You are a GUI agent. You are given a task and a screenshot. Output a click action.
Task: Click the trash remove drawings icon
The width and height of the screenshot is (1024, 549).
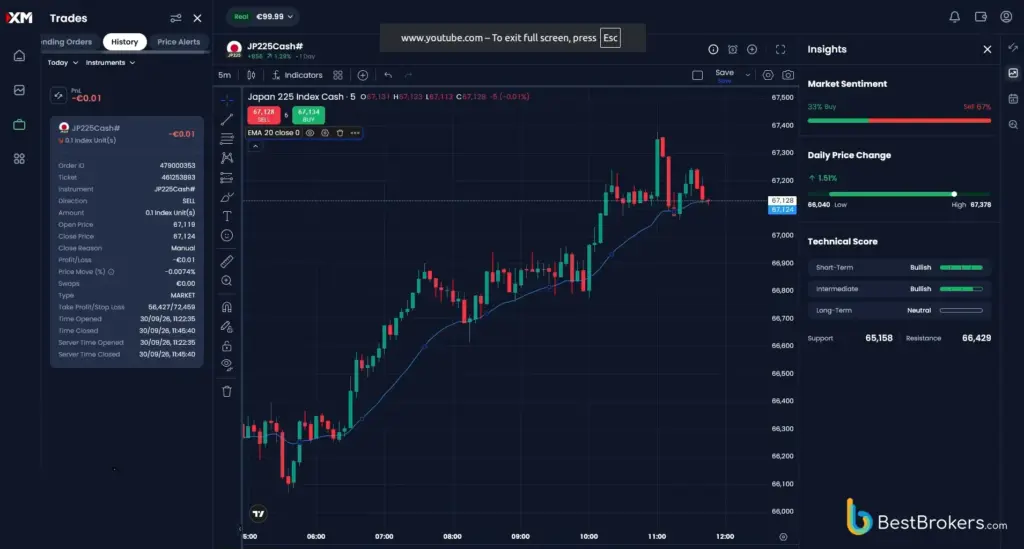[x=227, y=392]
